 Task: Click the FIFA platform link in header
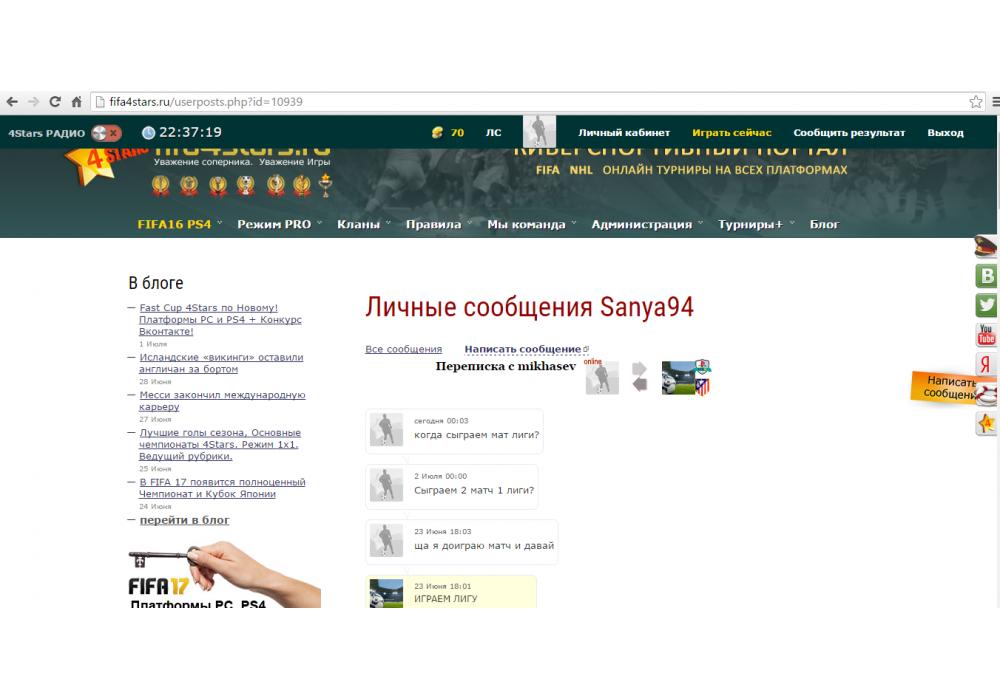coord(547,170)
